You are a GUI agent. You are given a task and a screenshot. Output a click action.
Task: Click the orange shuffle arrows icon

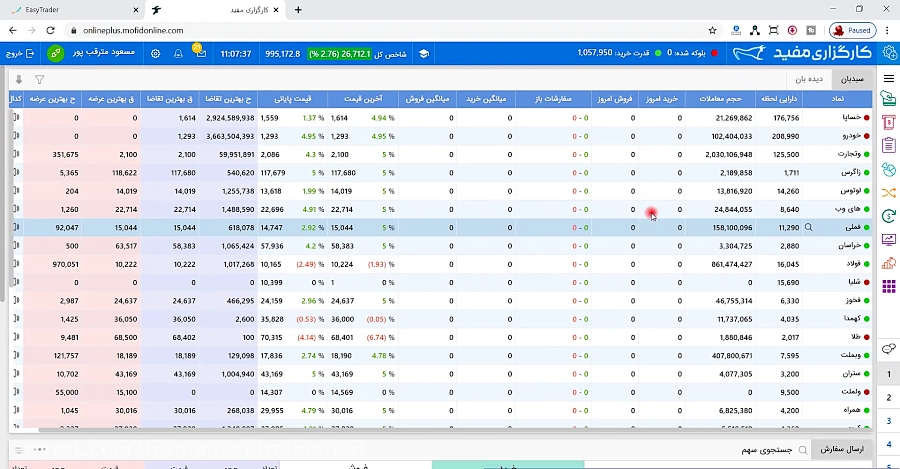(x=889, y=193)
